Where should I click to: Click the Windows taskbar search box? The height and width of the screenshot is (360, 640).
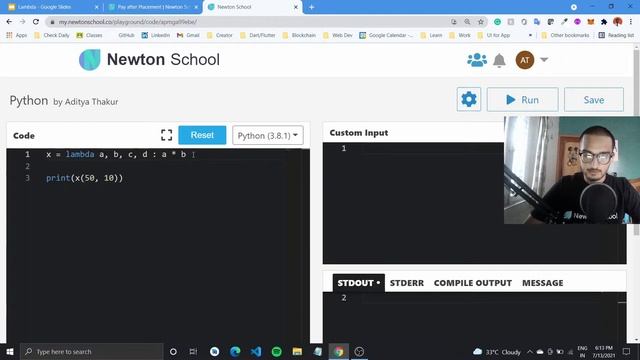(x=91, y=351)
